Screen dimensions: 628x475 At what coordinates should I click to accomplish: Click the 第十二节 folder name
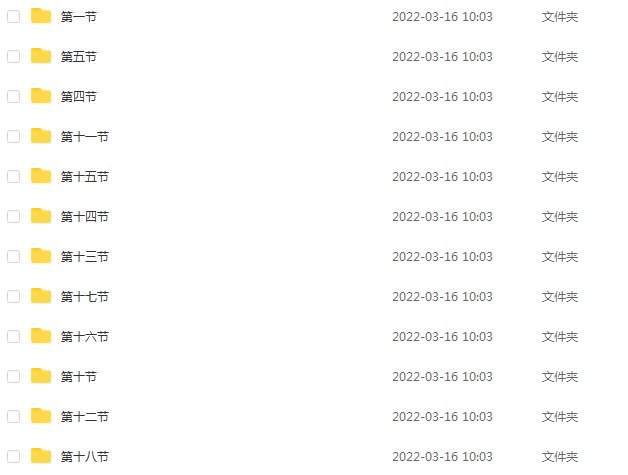pos(85,417)
